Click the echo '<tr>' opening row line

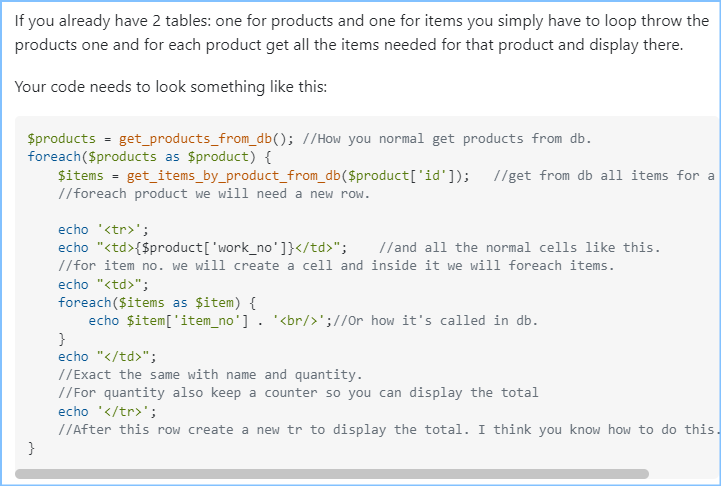click(x=103, y=229)
